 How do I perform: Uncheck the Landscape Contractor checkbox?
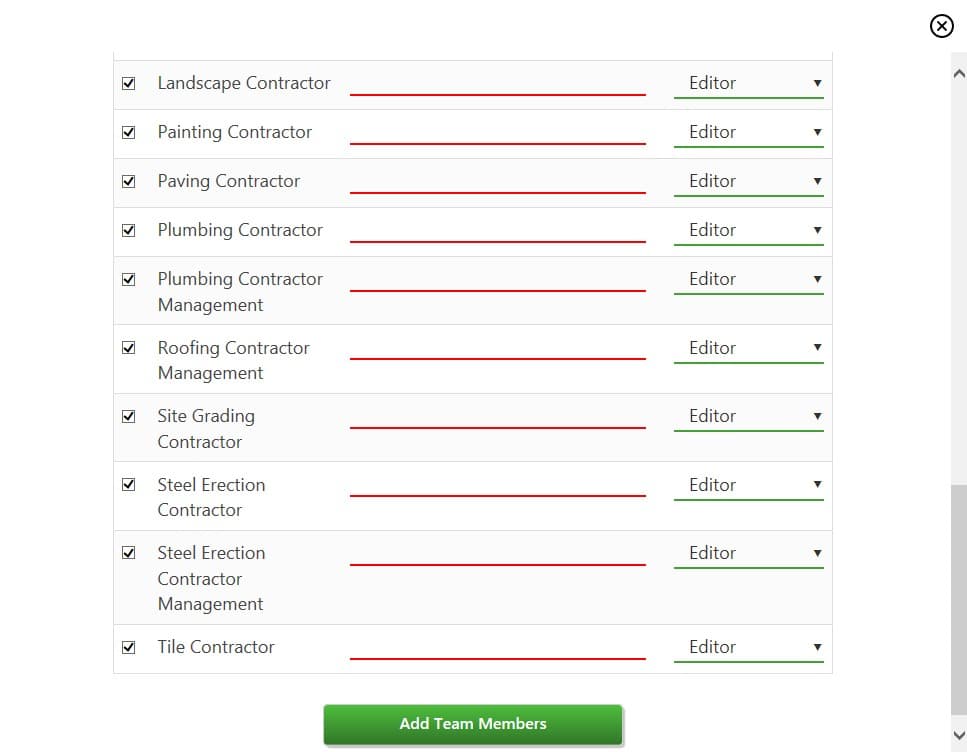[x=128, y=83]
